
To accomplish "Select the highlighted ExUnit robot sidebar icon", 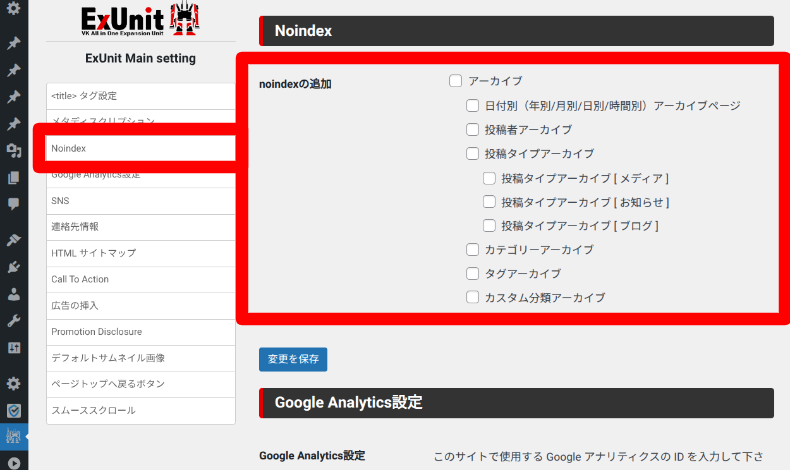I will [x=14, y=436].
